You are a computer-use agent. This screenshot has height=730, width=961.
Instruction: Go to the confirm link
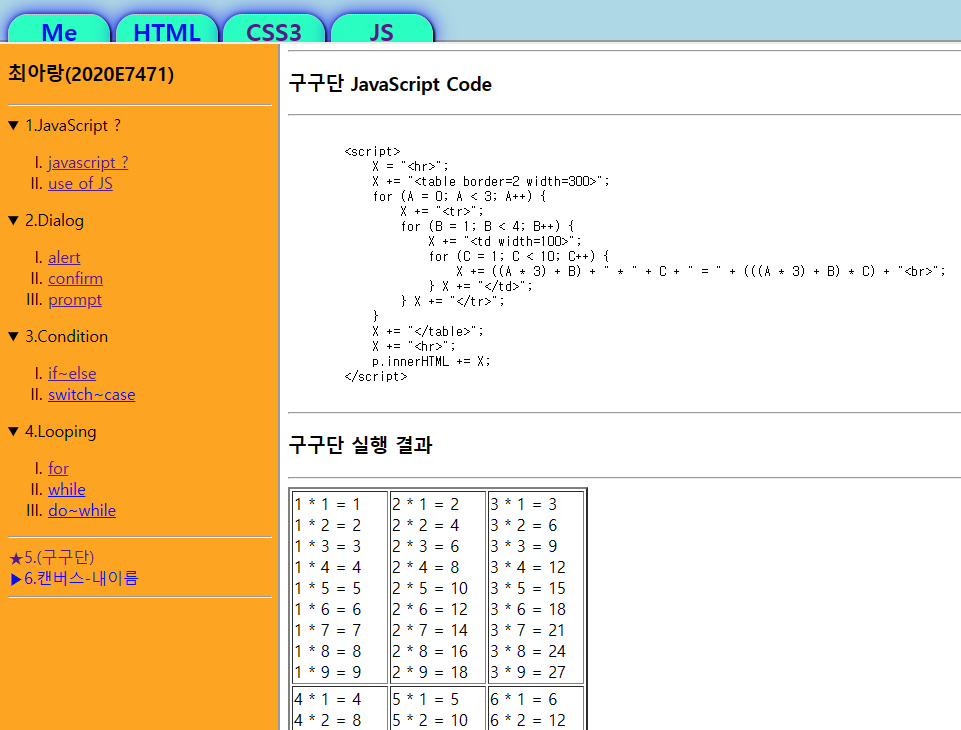tap(75, 278)
